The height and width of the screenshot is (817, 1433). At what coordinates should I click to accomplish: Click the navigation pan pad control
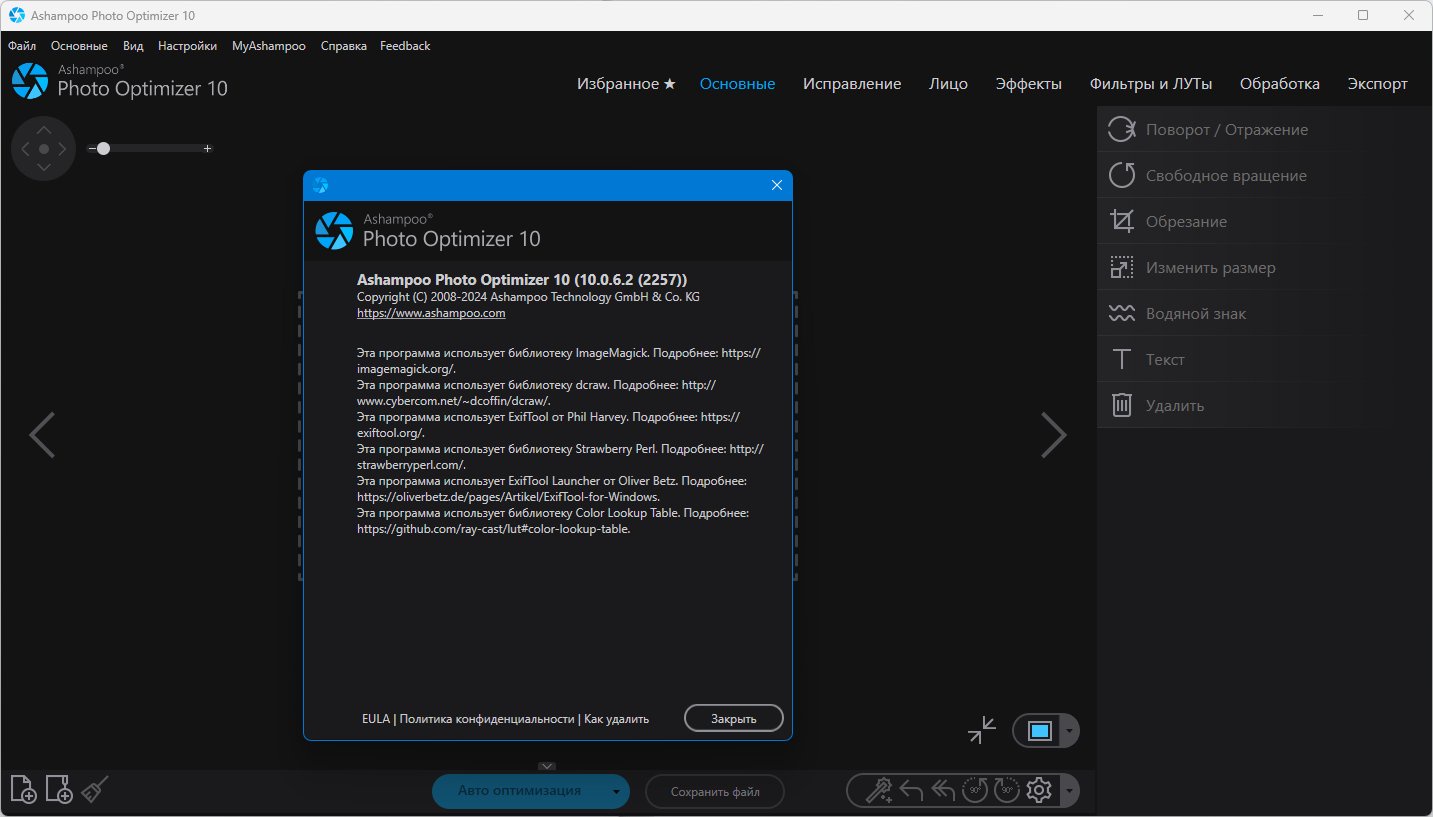coord(43,148)
